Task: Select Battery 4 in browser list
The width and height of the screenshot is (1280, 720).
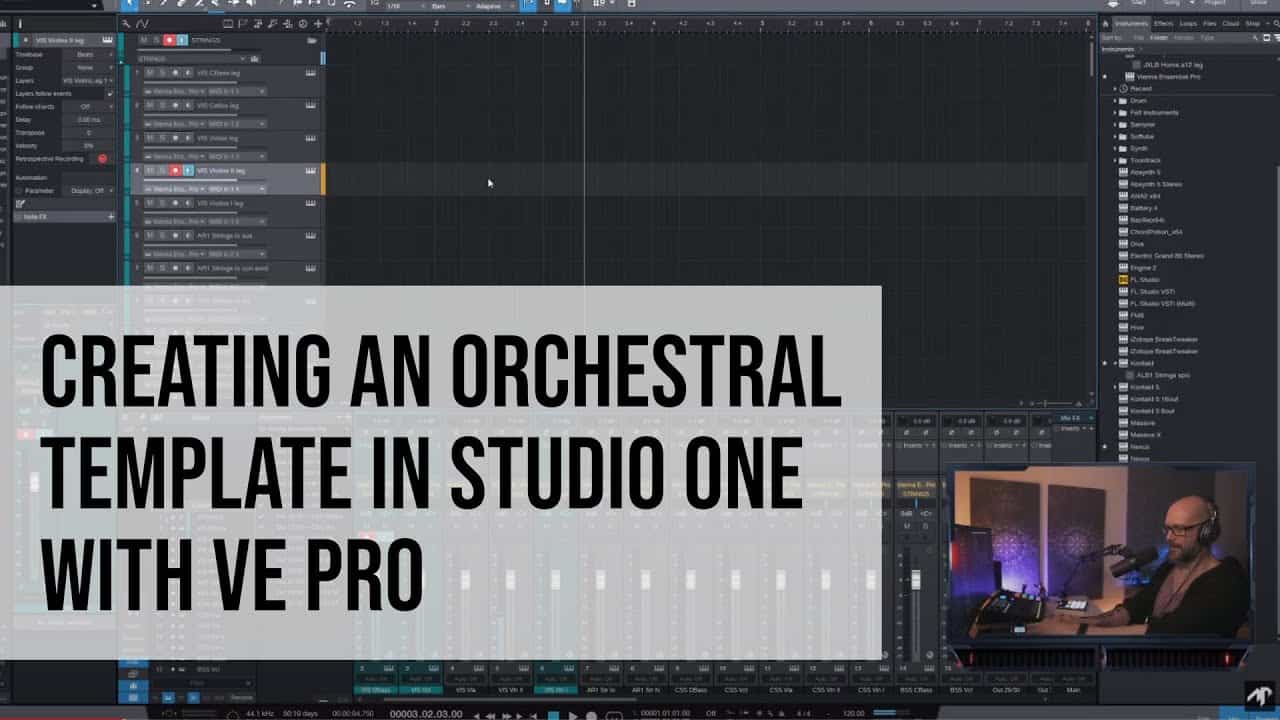Action: click(x=1144, y=208)
